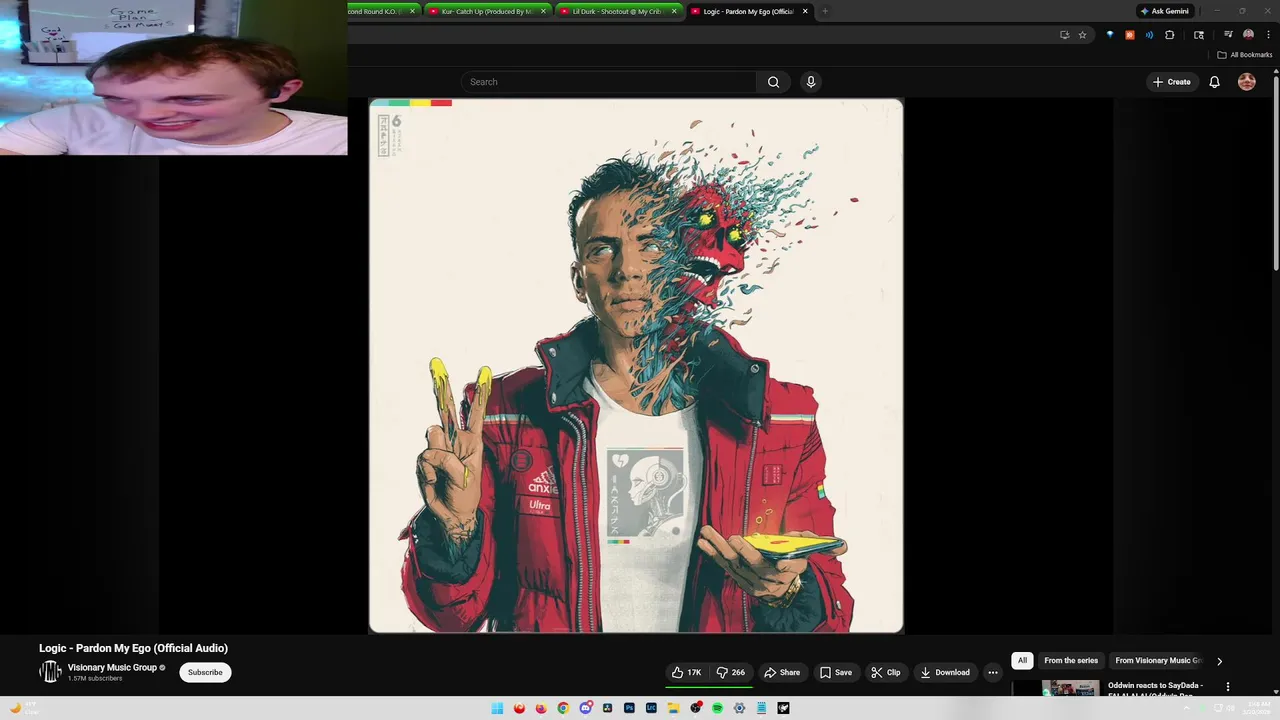1280x720 pixels.
Task: Open a new browser tab
Action: 825,11
